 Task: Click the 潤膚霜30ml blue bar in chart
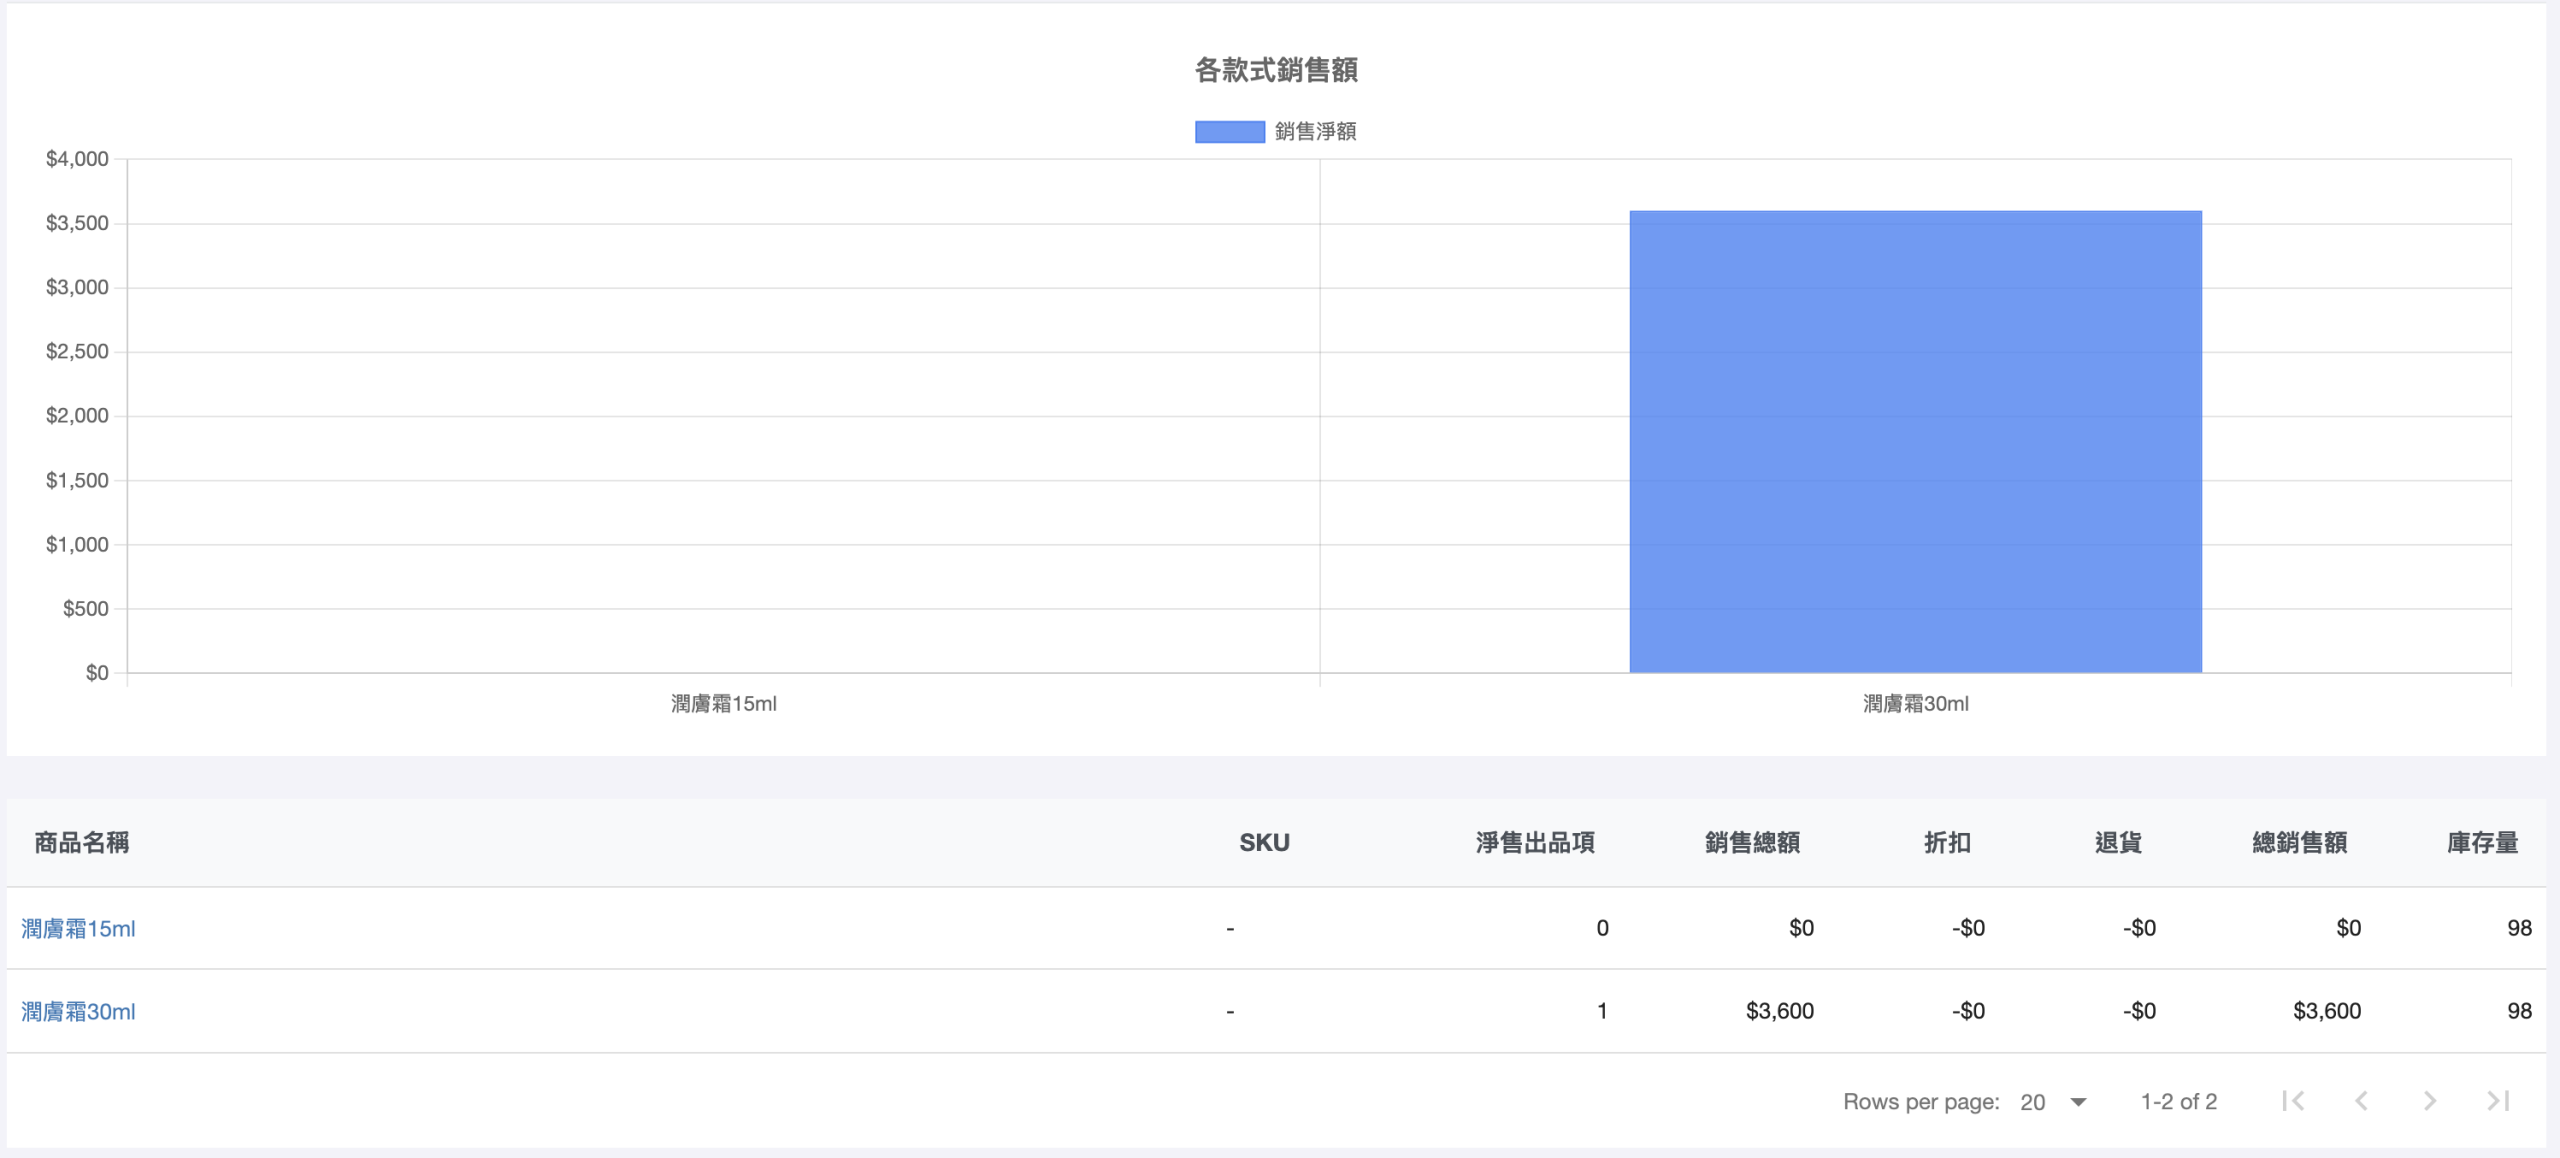point(1915,441)
